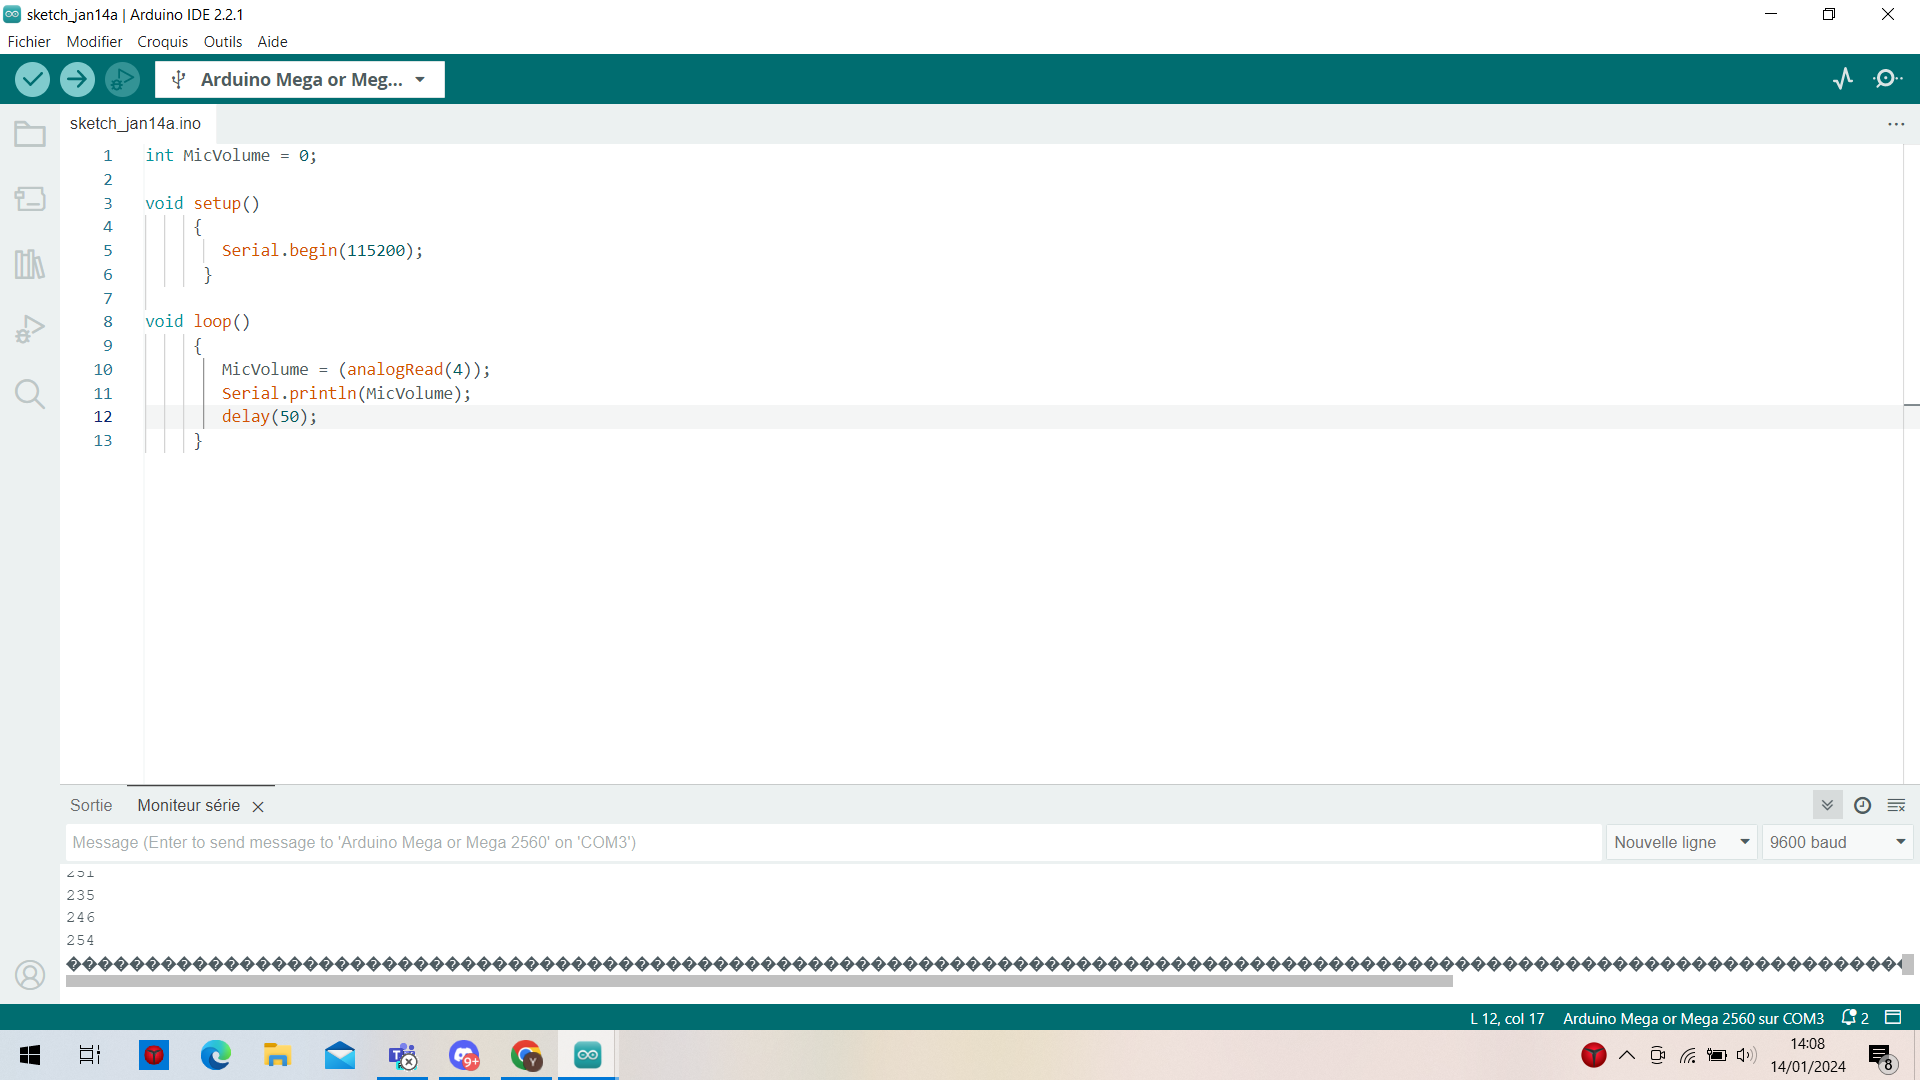Click the serial message input field
This screenshot has width=1920, height=1080.
click(832, 842)
